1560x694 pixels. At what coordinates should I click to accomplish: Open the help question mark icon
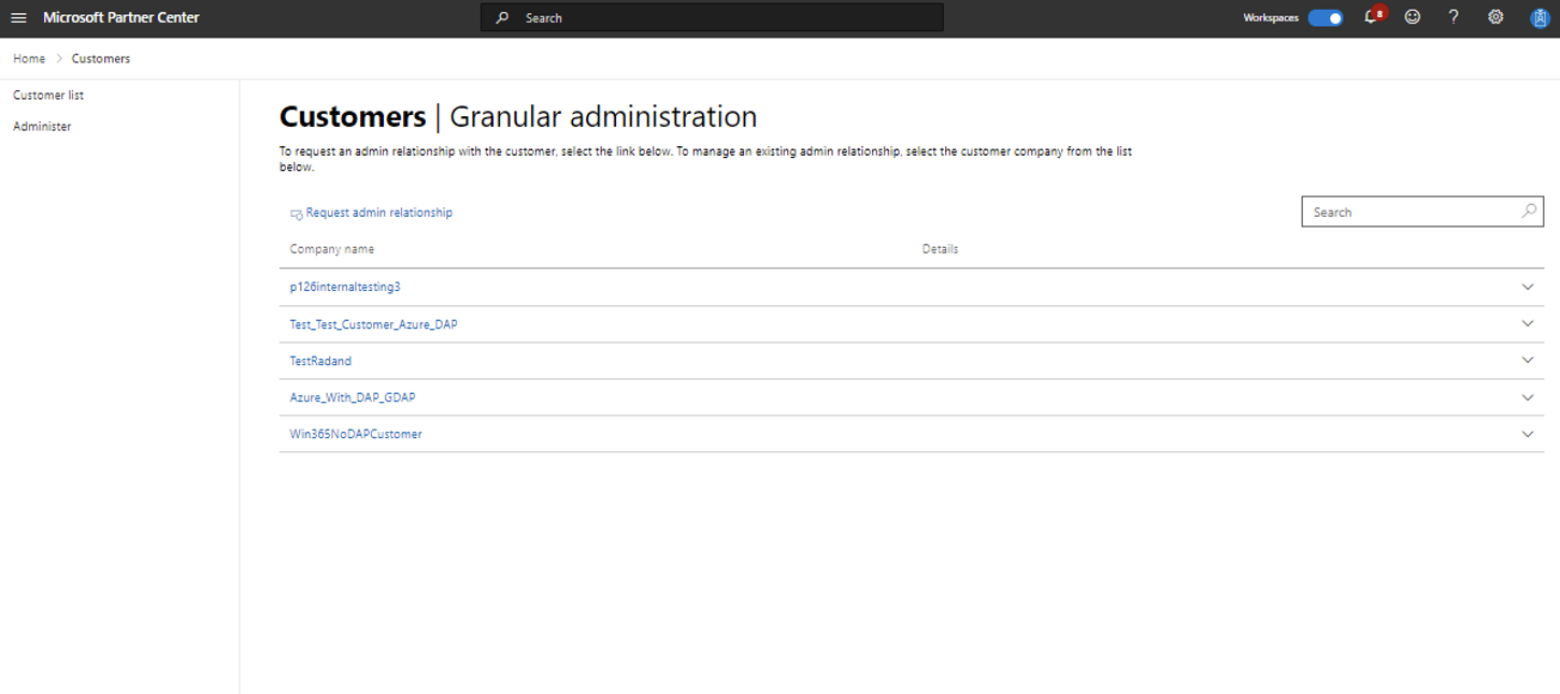[x=1453, y=17]
